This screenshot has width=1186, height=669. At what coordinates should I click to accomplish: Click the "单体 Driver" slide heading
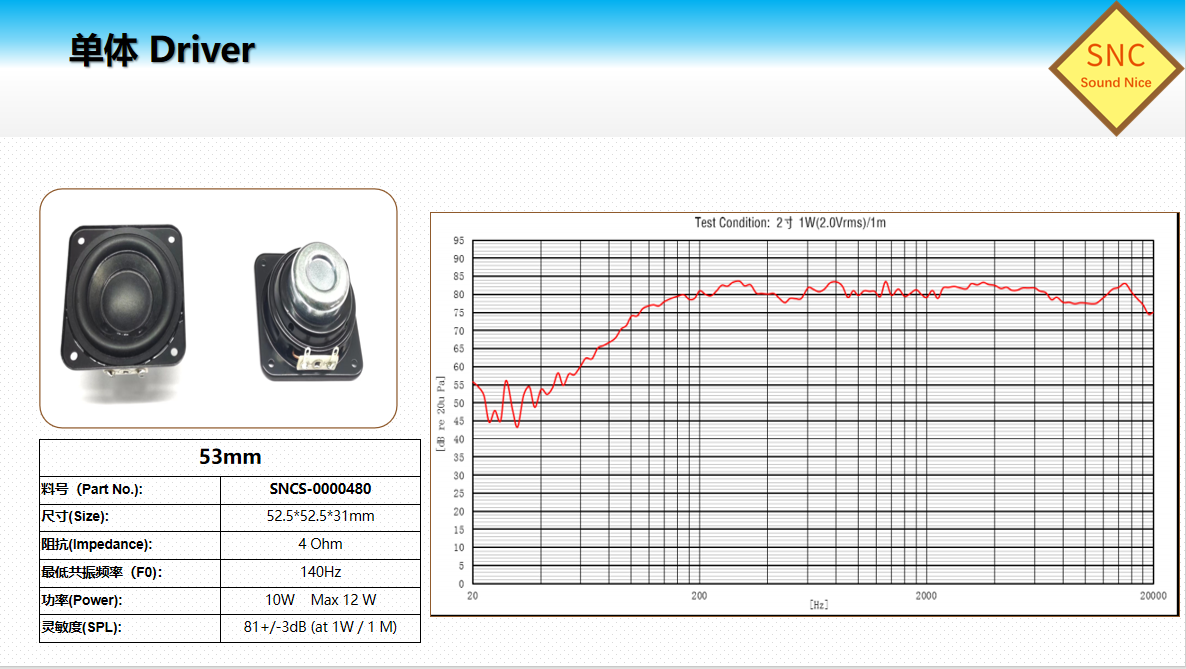[162, 50]
